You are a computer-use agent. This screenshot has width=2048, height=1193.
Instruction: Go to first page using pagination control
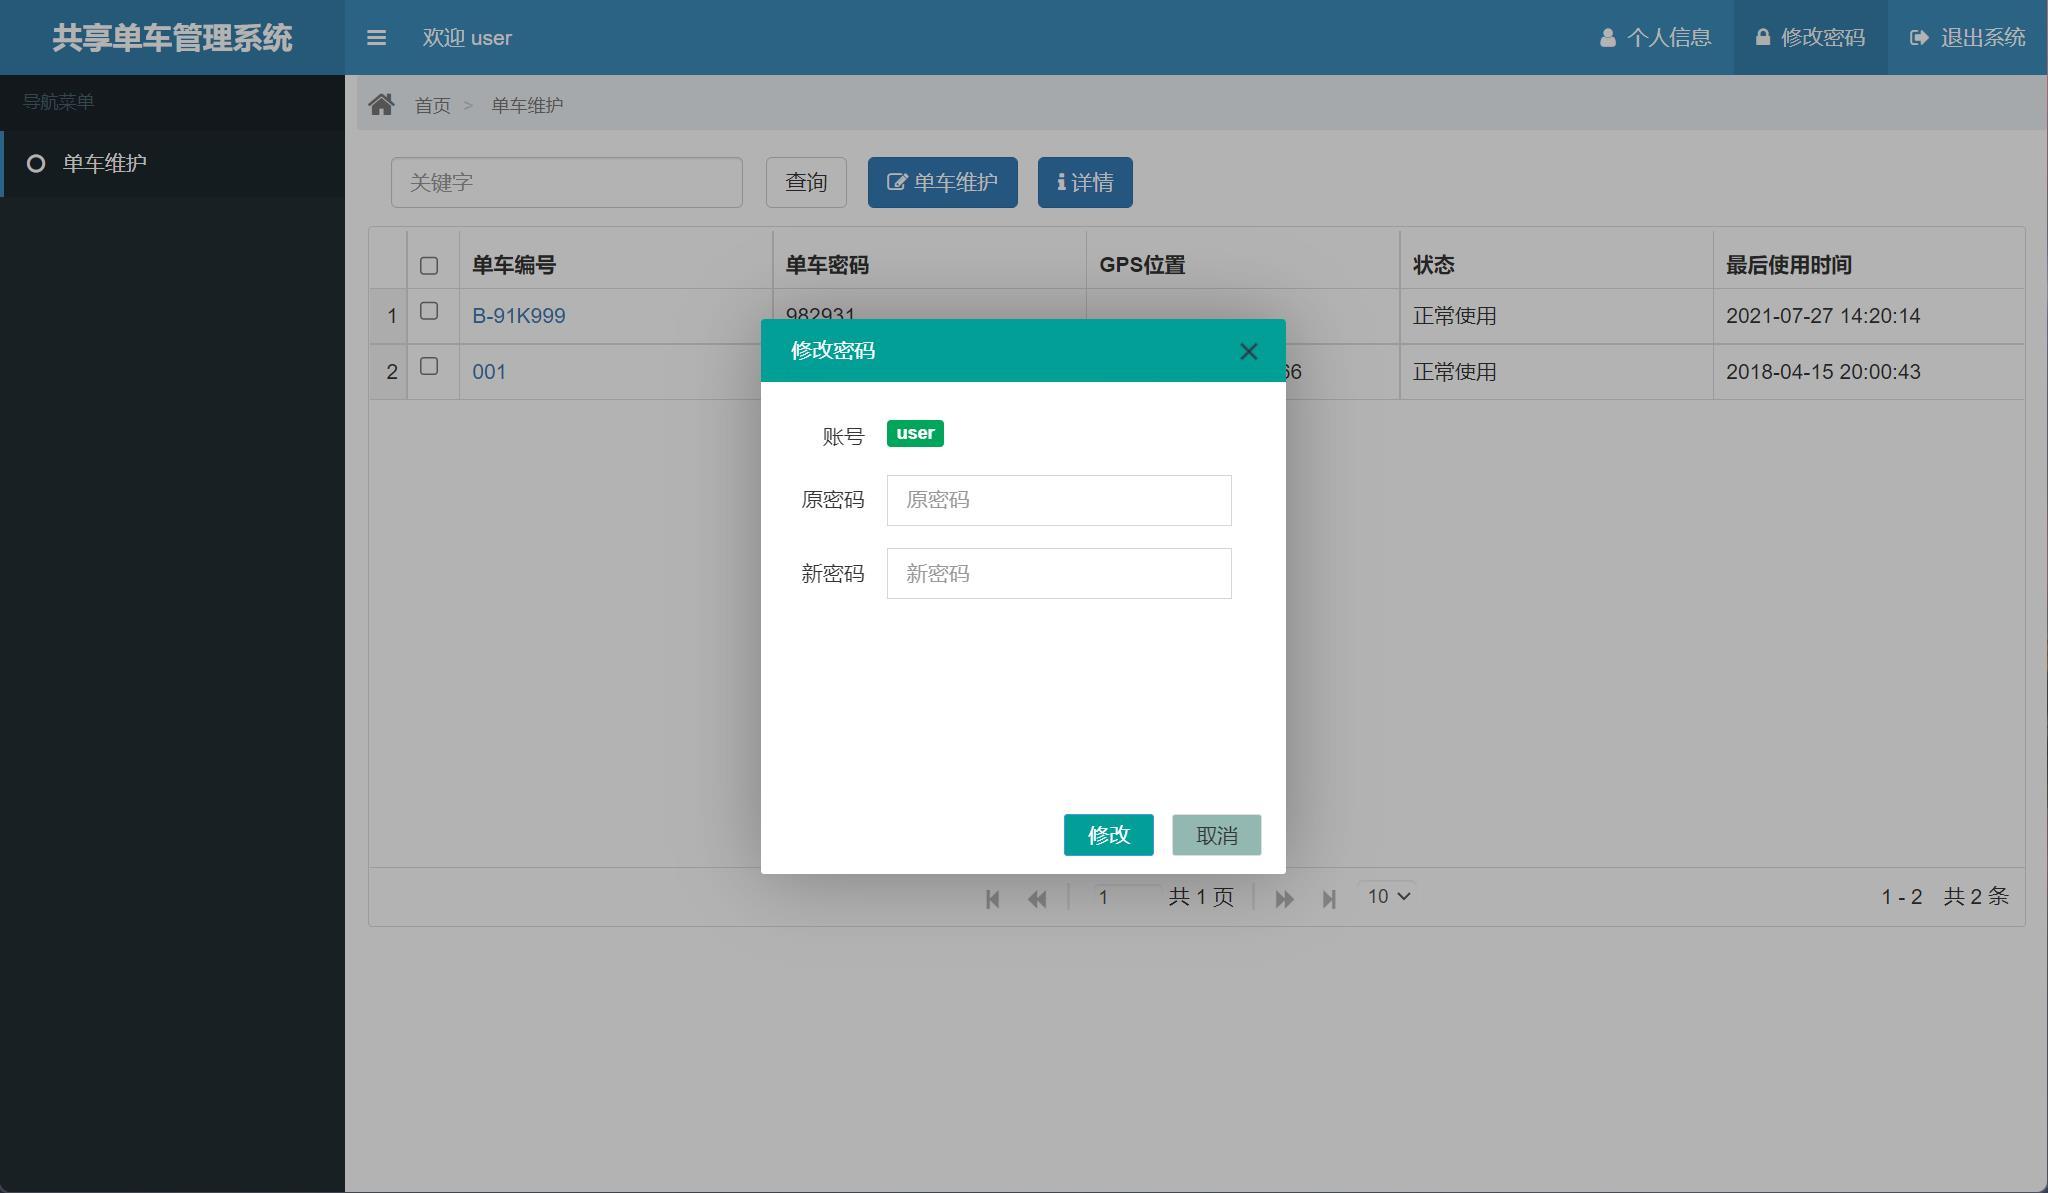(x=992, y=898)
